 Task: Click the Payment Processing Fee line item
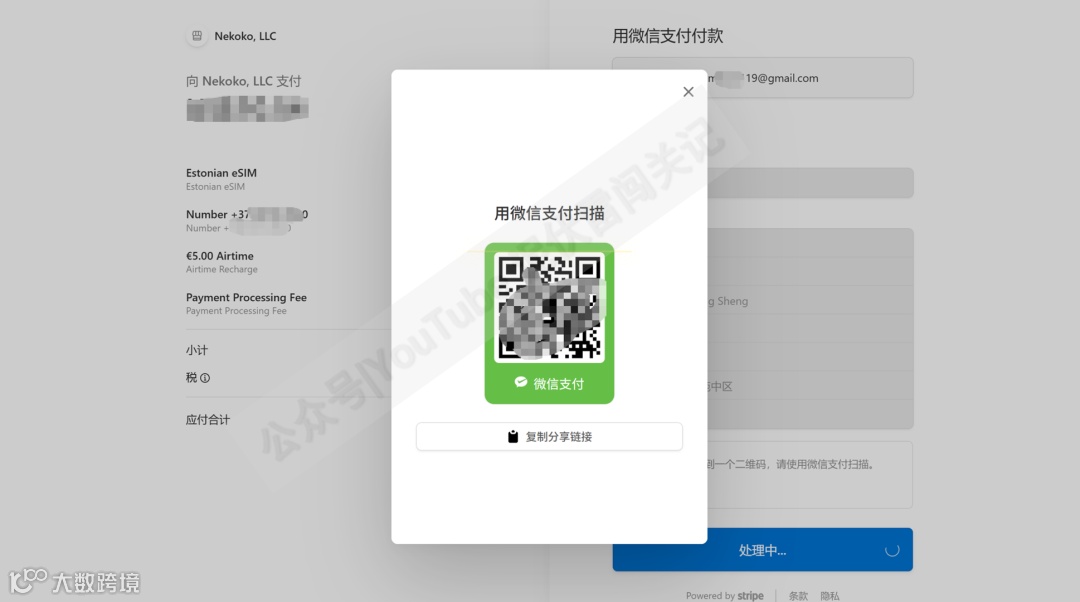coord(246,297)
